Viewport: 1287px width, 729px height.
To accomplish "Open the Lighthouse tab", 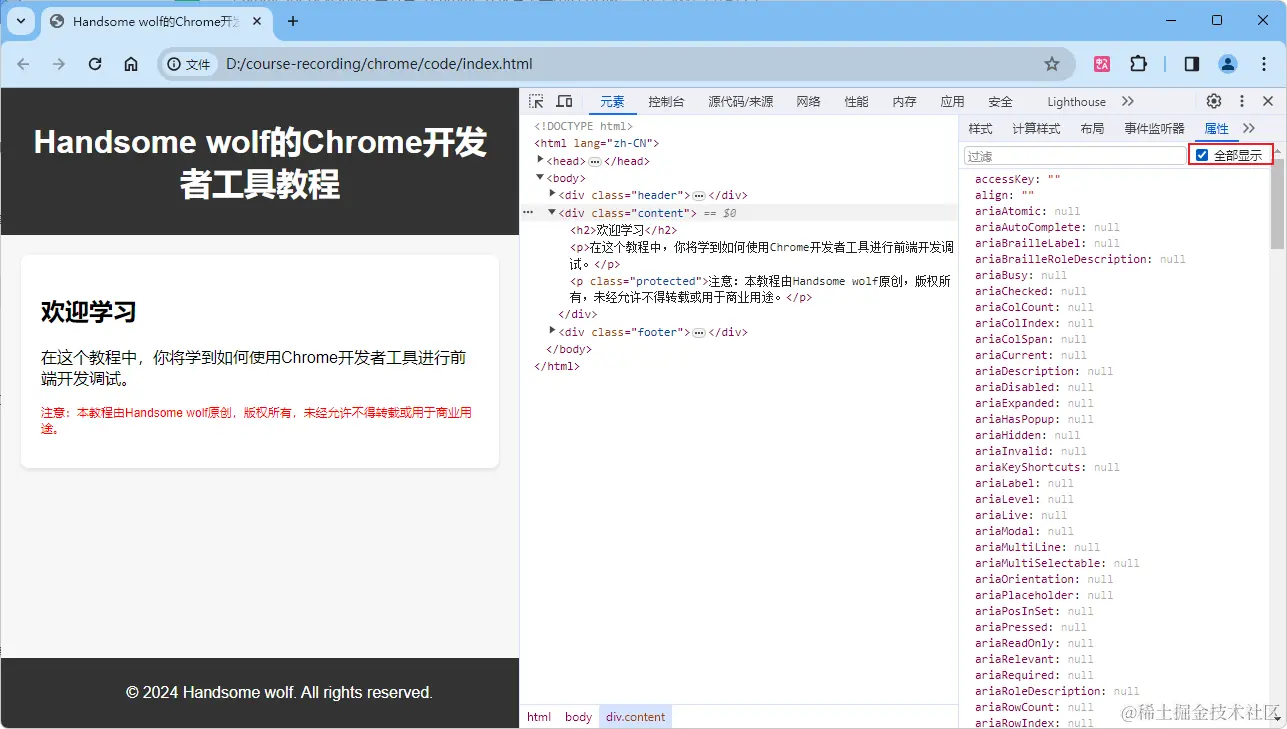I will coord(1076,102).
